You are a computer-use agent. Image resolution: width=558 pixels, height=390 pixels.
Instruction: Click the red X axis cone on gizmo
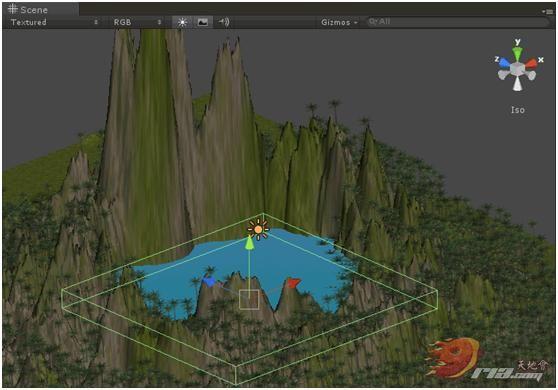[x=531, y=64]
